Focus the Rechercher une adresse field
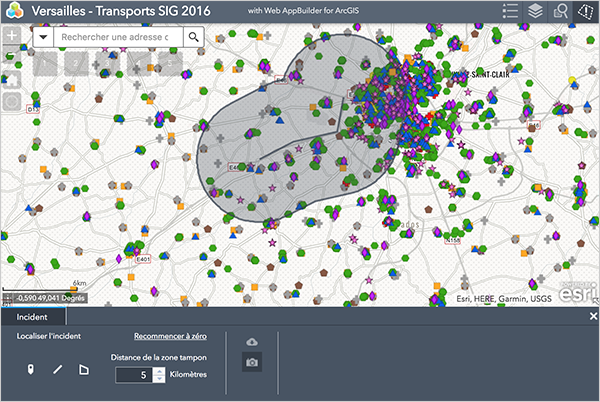Viewport: 600px width, 402px height. [x=118, y=37]
